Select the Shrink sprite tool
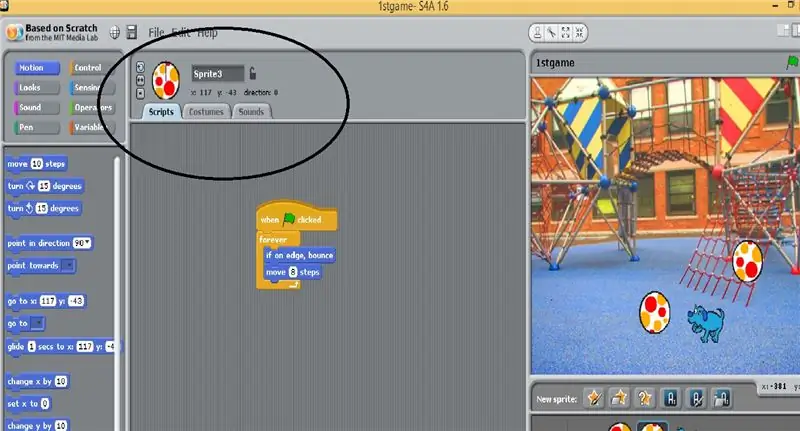Viewport: 800px width, 431px height. point(579,33)
